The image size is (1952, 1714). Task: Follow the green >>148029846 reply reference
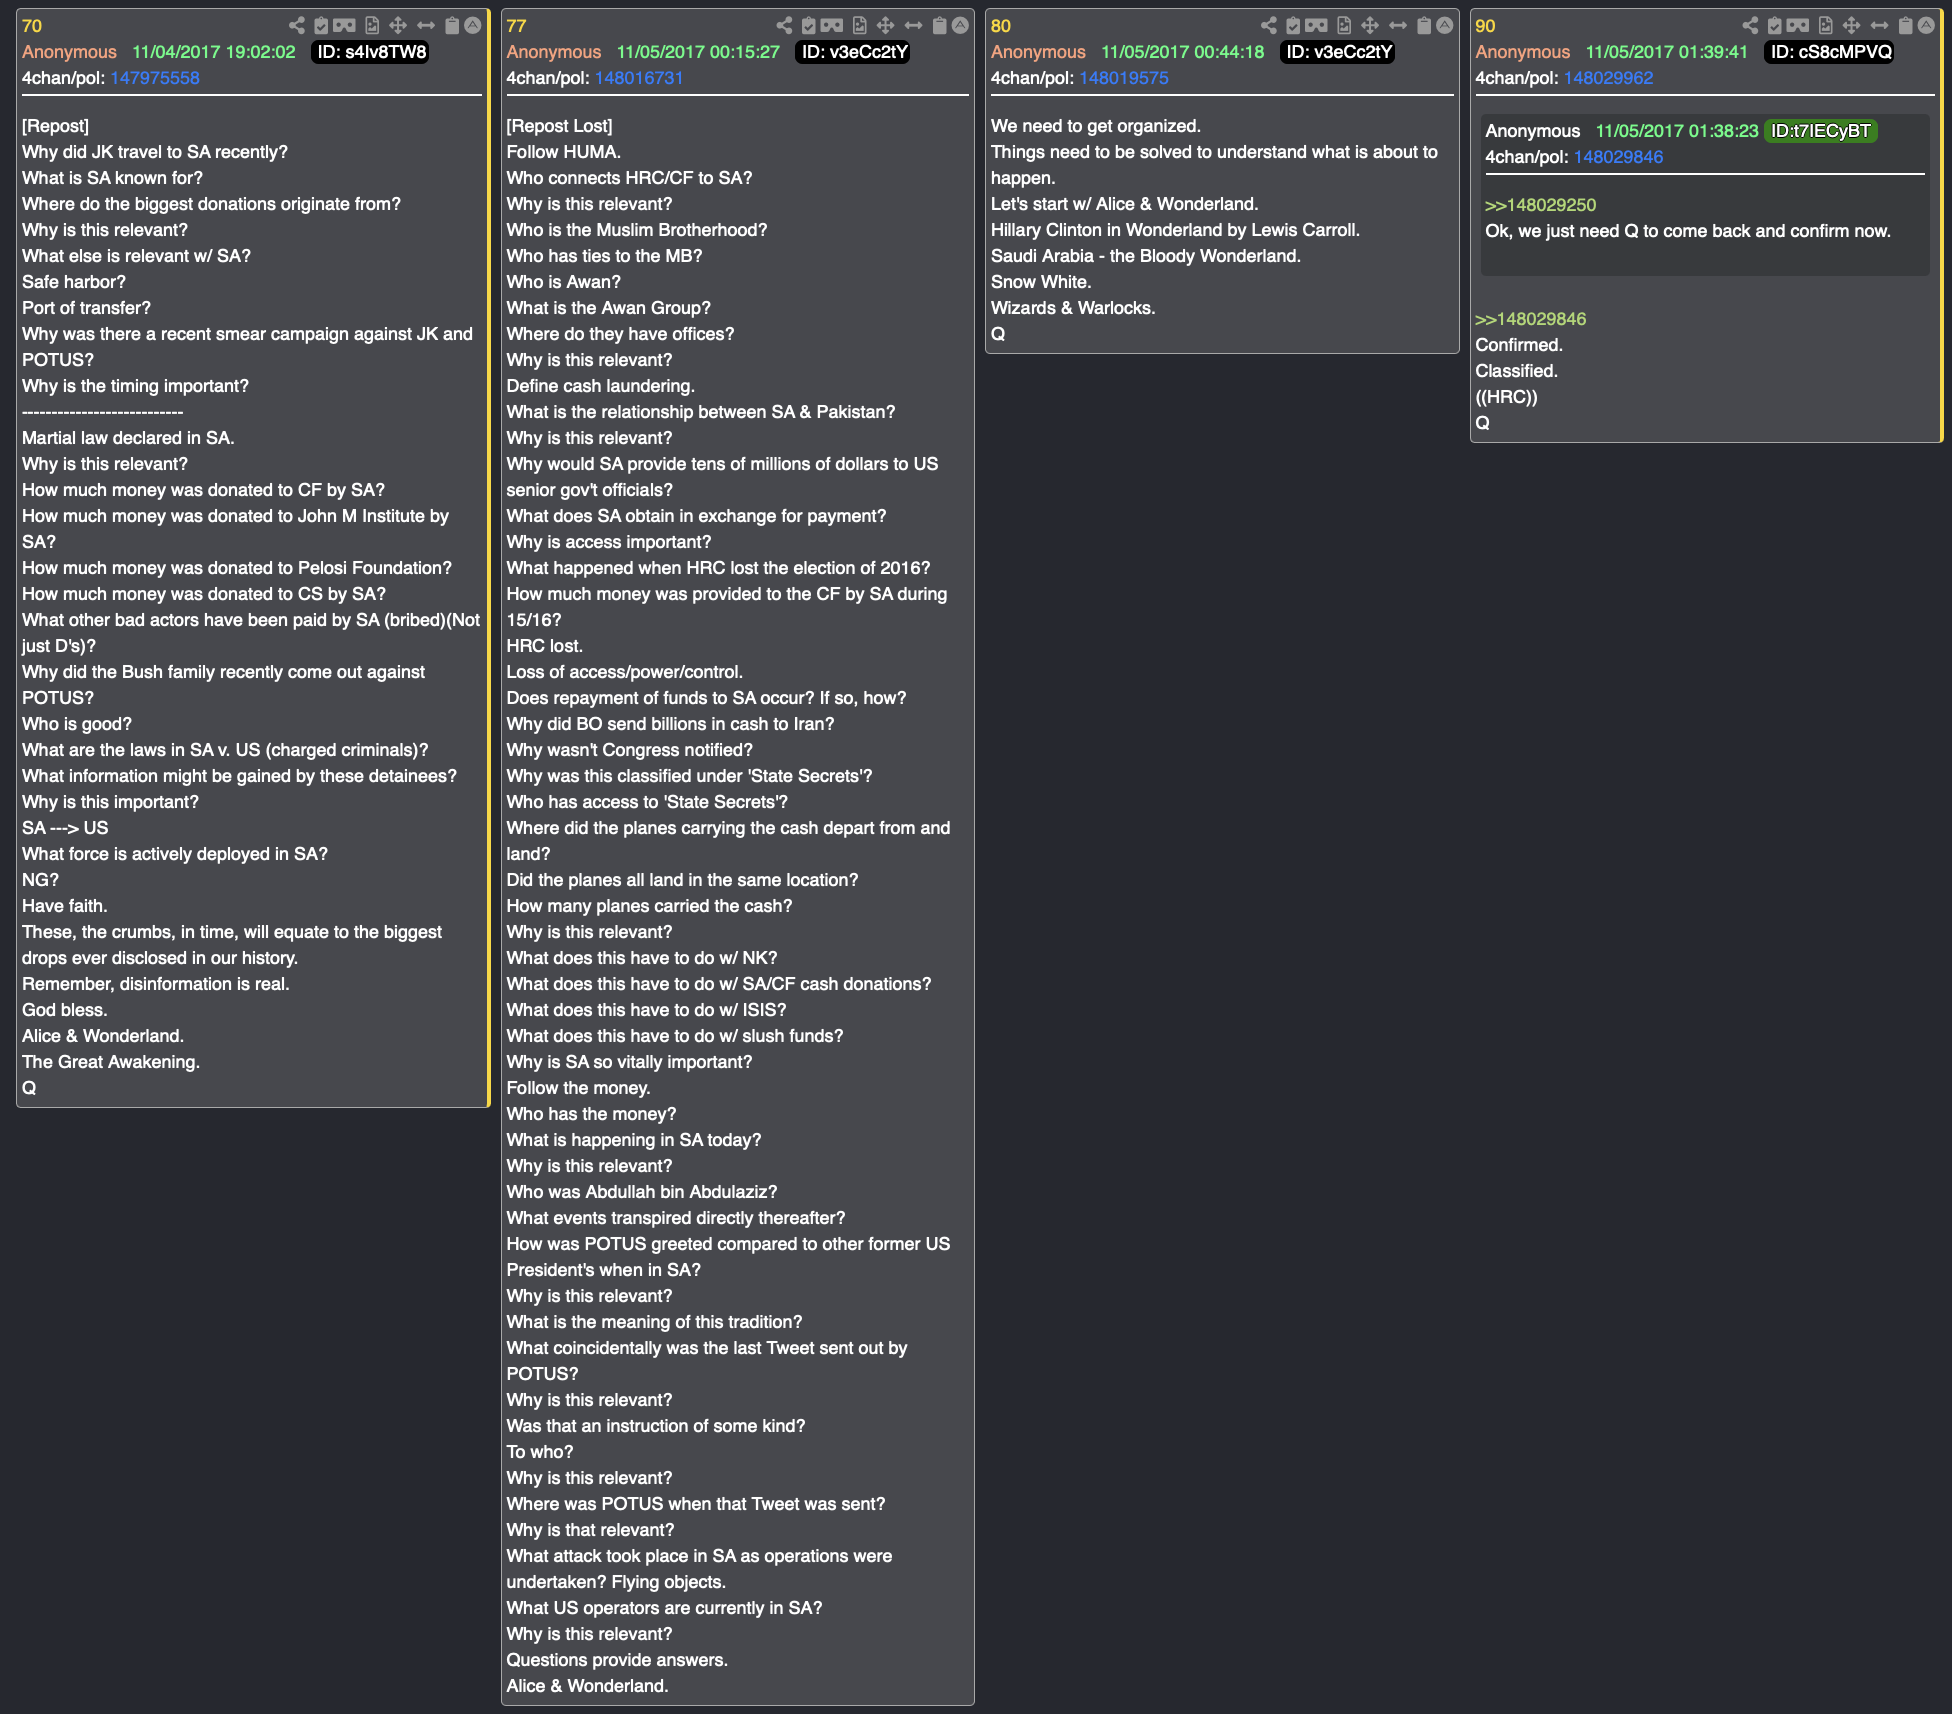pyautogui.click(x=1531, y=319)
